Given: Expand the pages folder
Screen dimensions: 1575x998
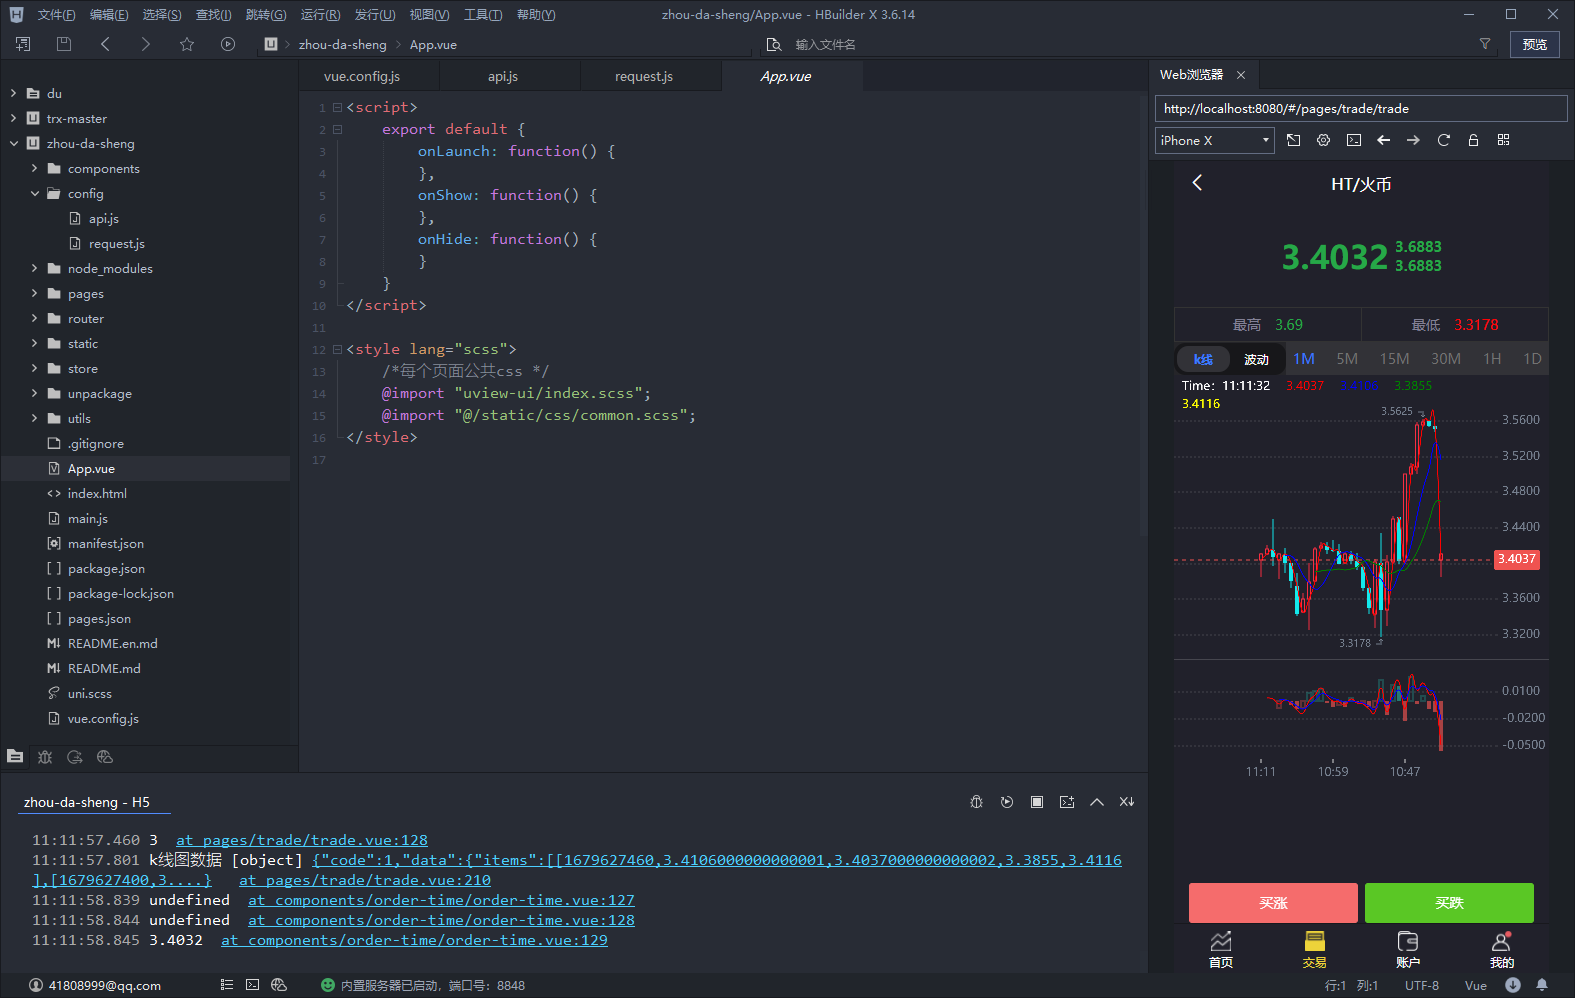Looking at the screenshot, I should tap(34, 293).
